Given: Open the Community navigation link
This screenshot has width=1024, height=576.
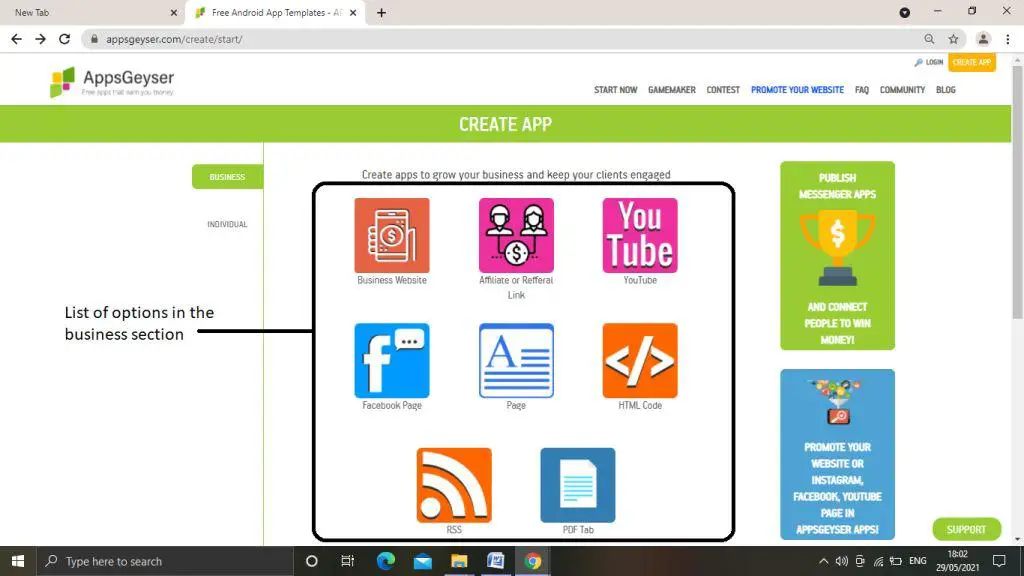Looking at the screenshot, I should click(903, 90).
